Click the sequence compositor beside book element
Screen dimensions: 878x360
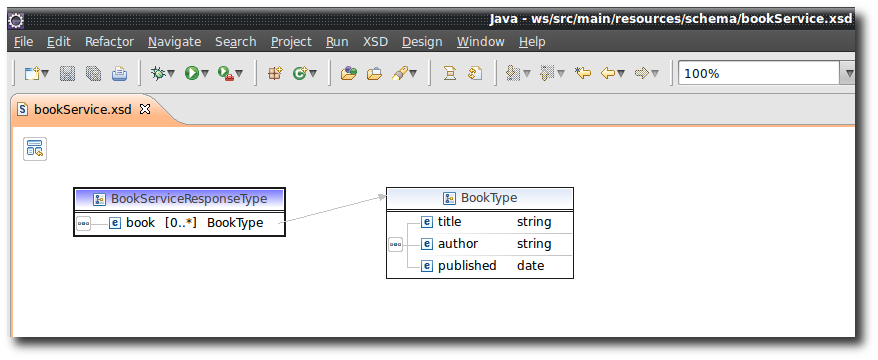click(x=83, y=224)
